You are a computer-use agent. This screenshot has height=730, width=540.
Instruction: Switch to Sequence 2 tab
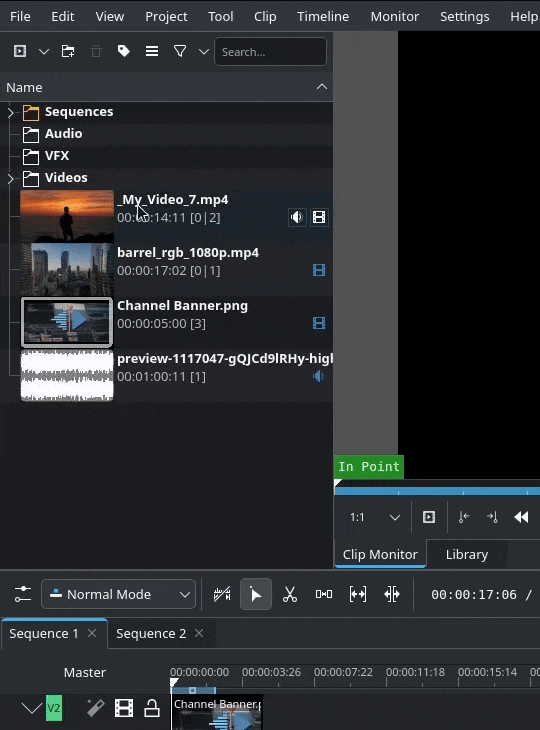151,634
